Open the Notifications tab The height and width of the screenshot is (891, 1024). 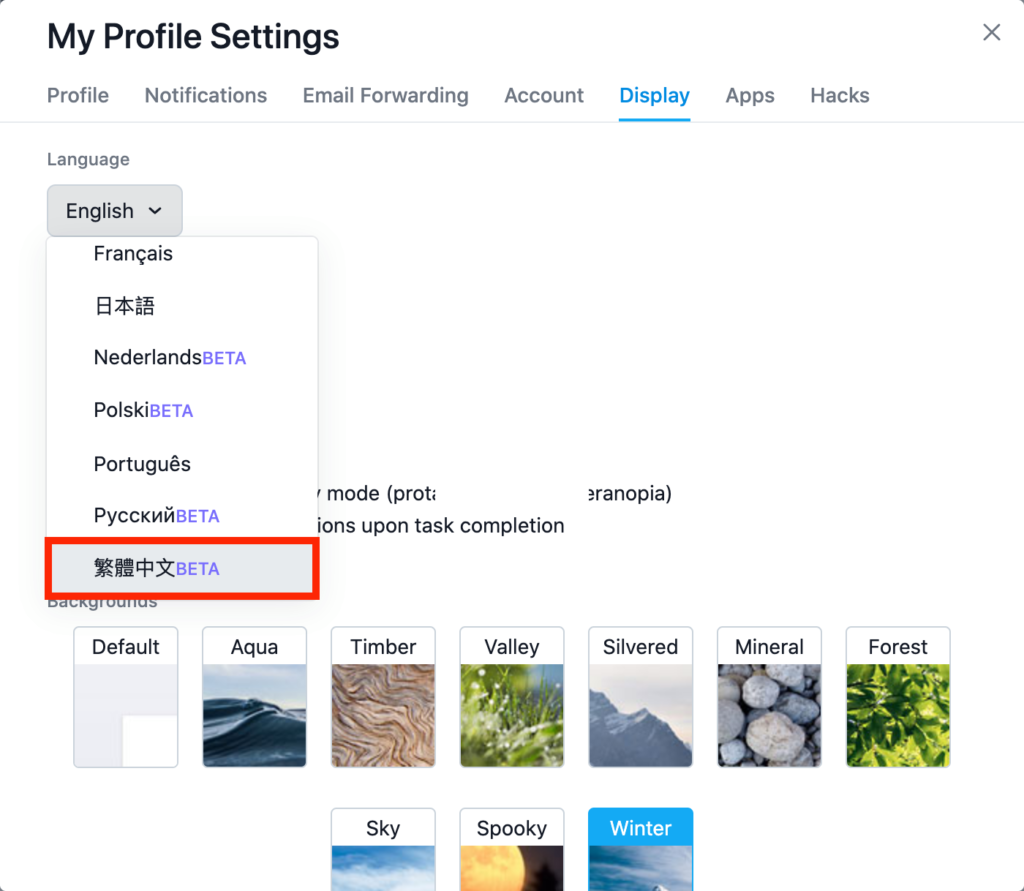click(206, 95)
